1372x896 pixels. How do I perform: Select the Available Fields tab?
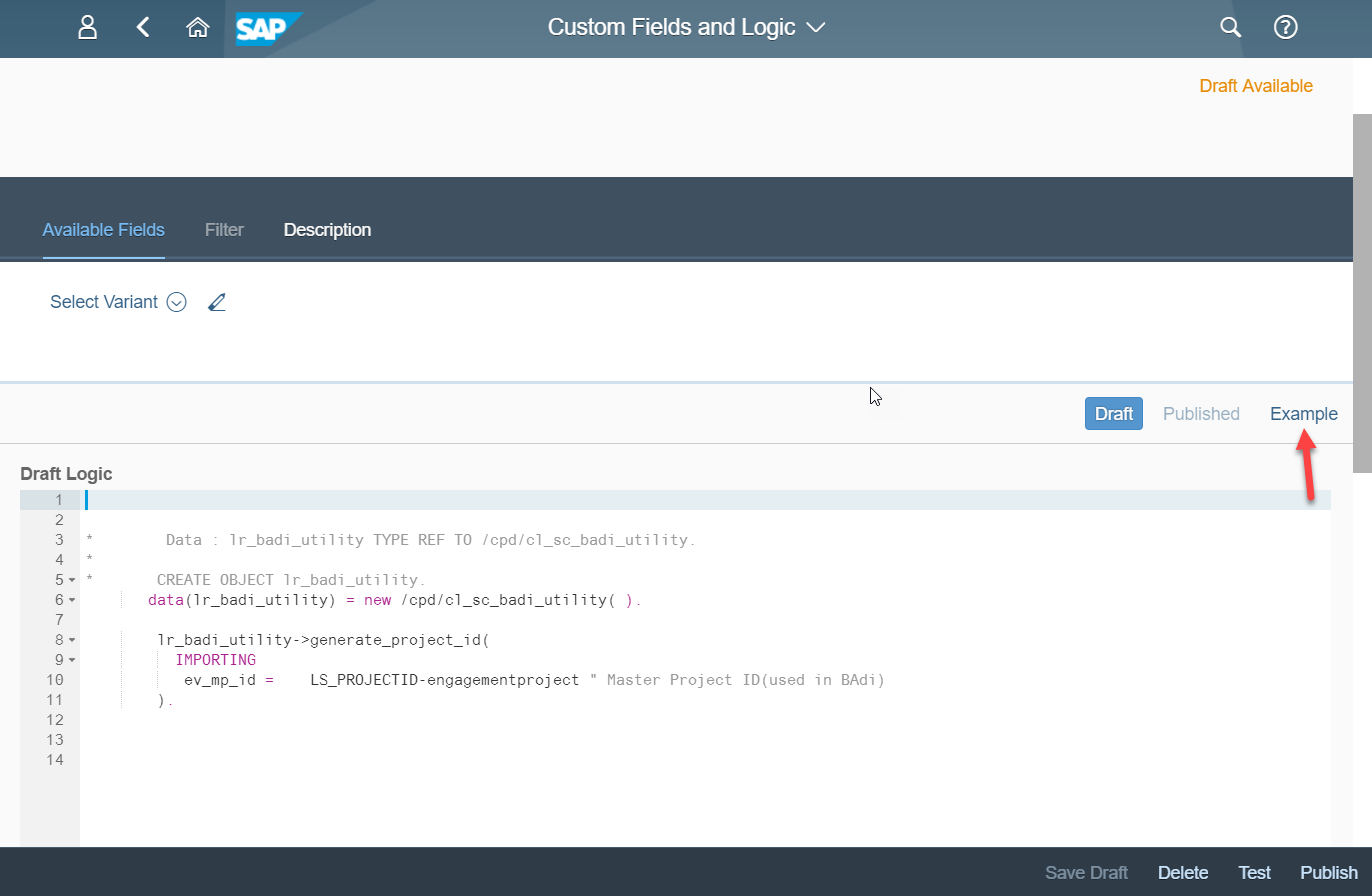103,230
